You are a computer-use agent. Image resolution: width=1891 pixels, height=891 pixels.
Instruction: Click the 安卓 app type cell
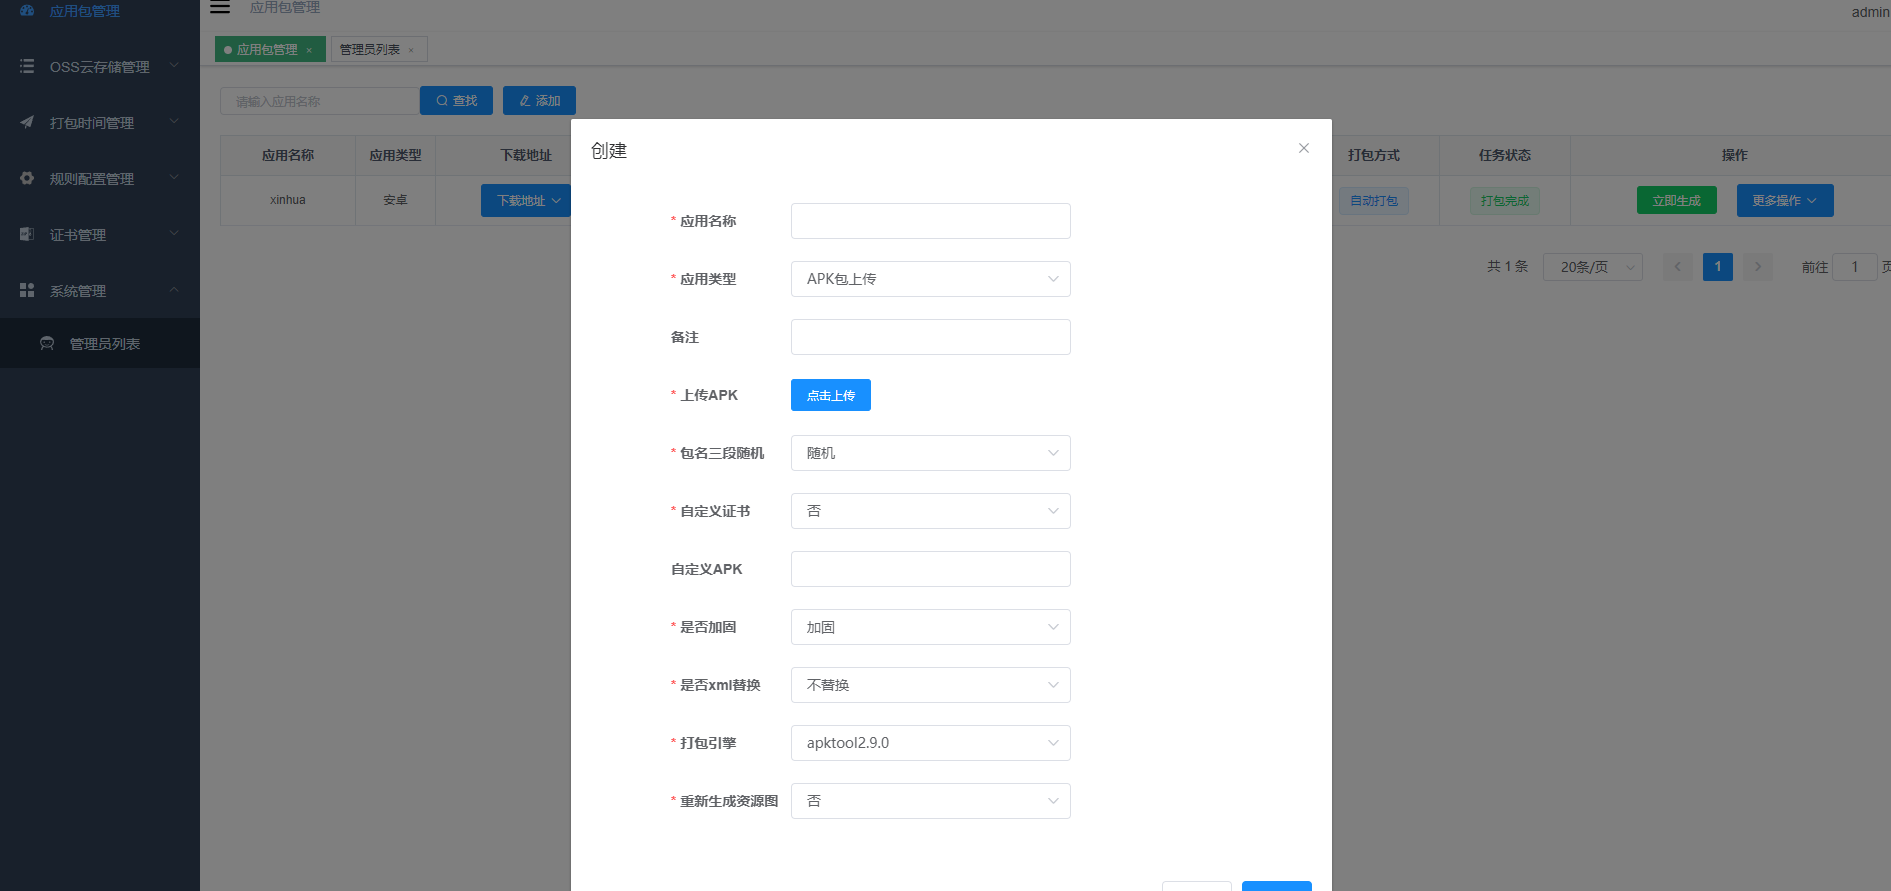coord(395,200)
